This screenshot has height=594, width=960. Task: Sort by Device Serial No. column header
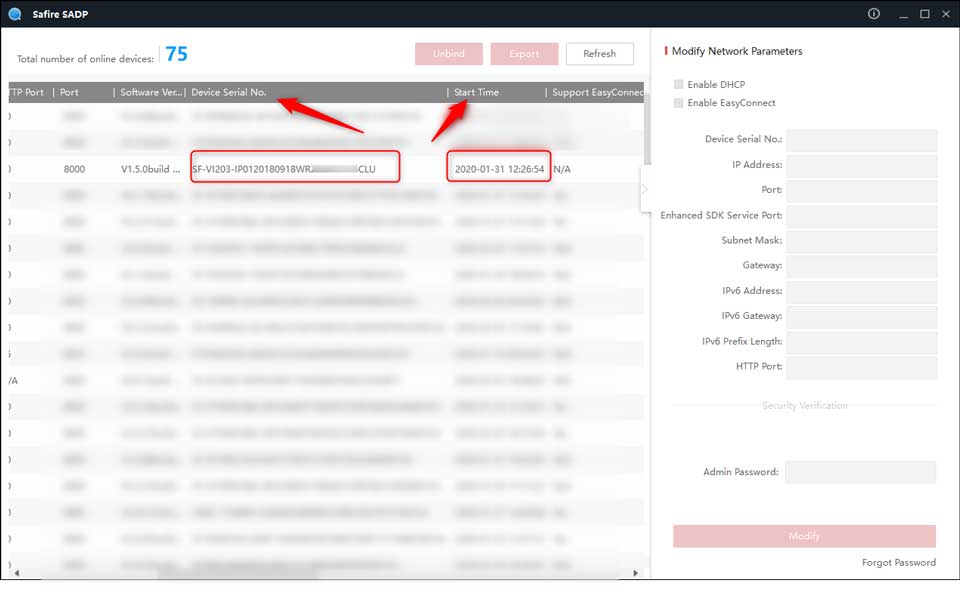click(228, 92)
